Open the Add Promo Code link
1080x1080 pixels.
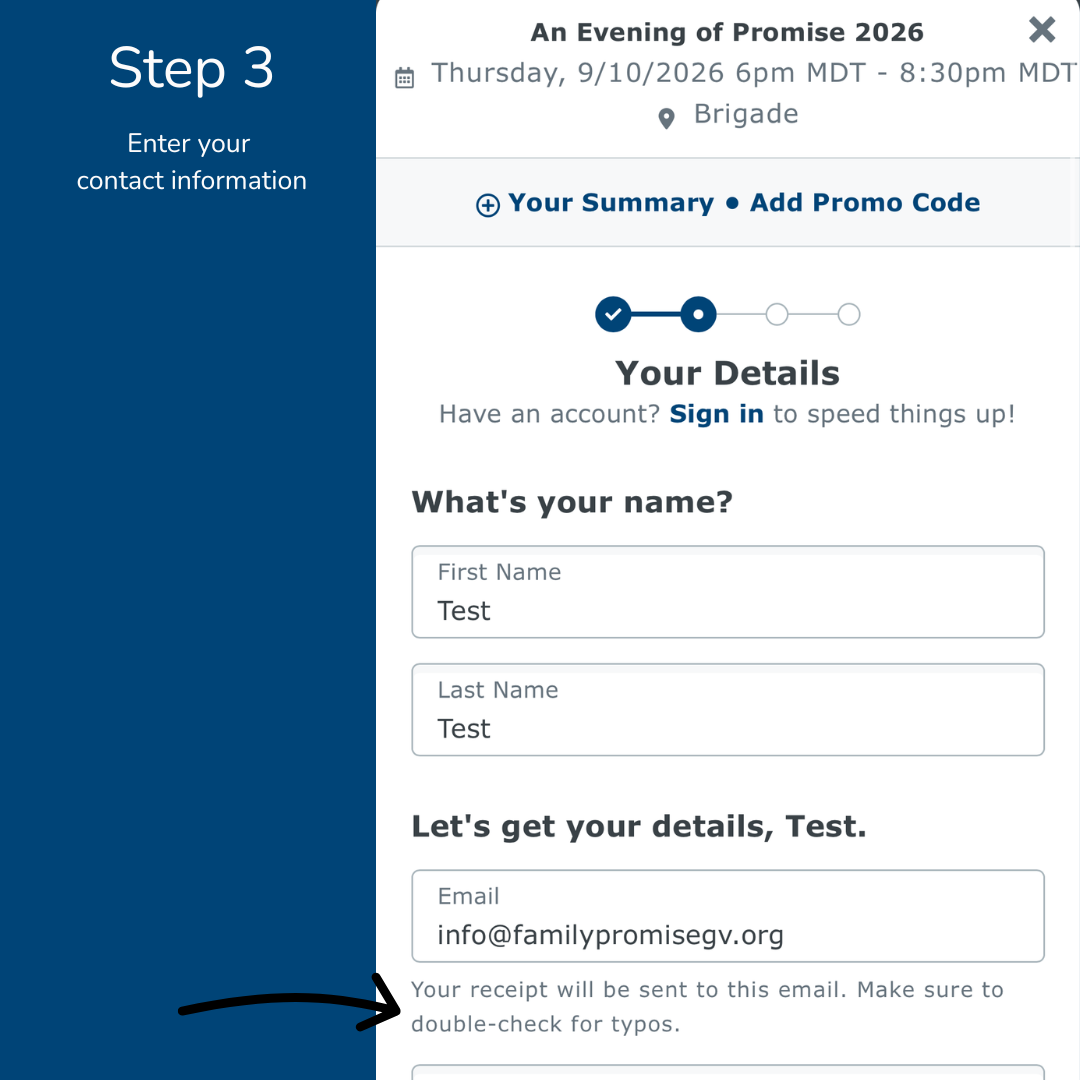click(x=864, y=202)
